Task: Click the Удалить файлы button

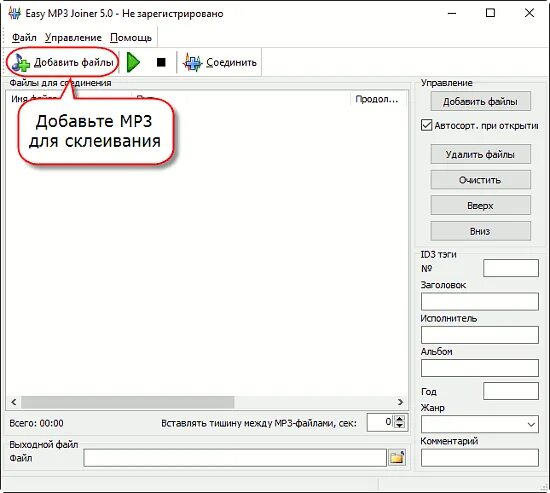Action: click(x=480, y=154)
